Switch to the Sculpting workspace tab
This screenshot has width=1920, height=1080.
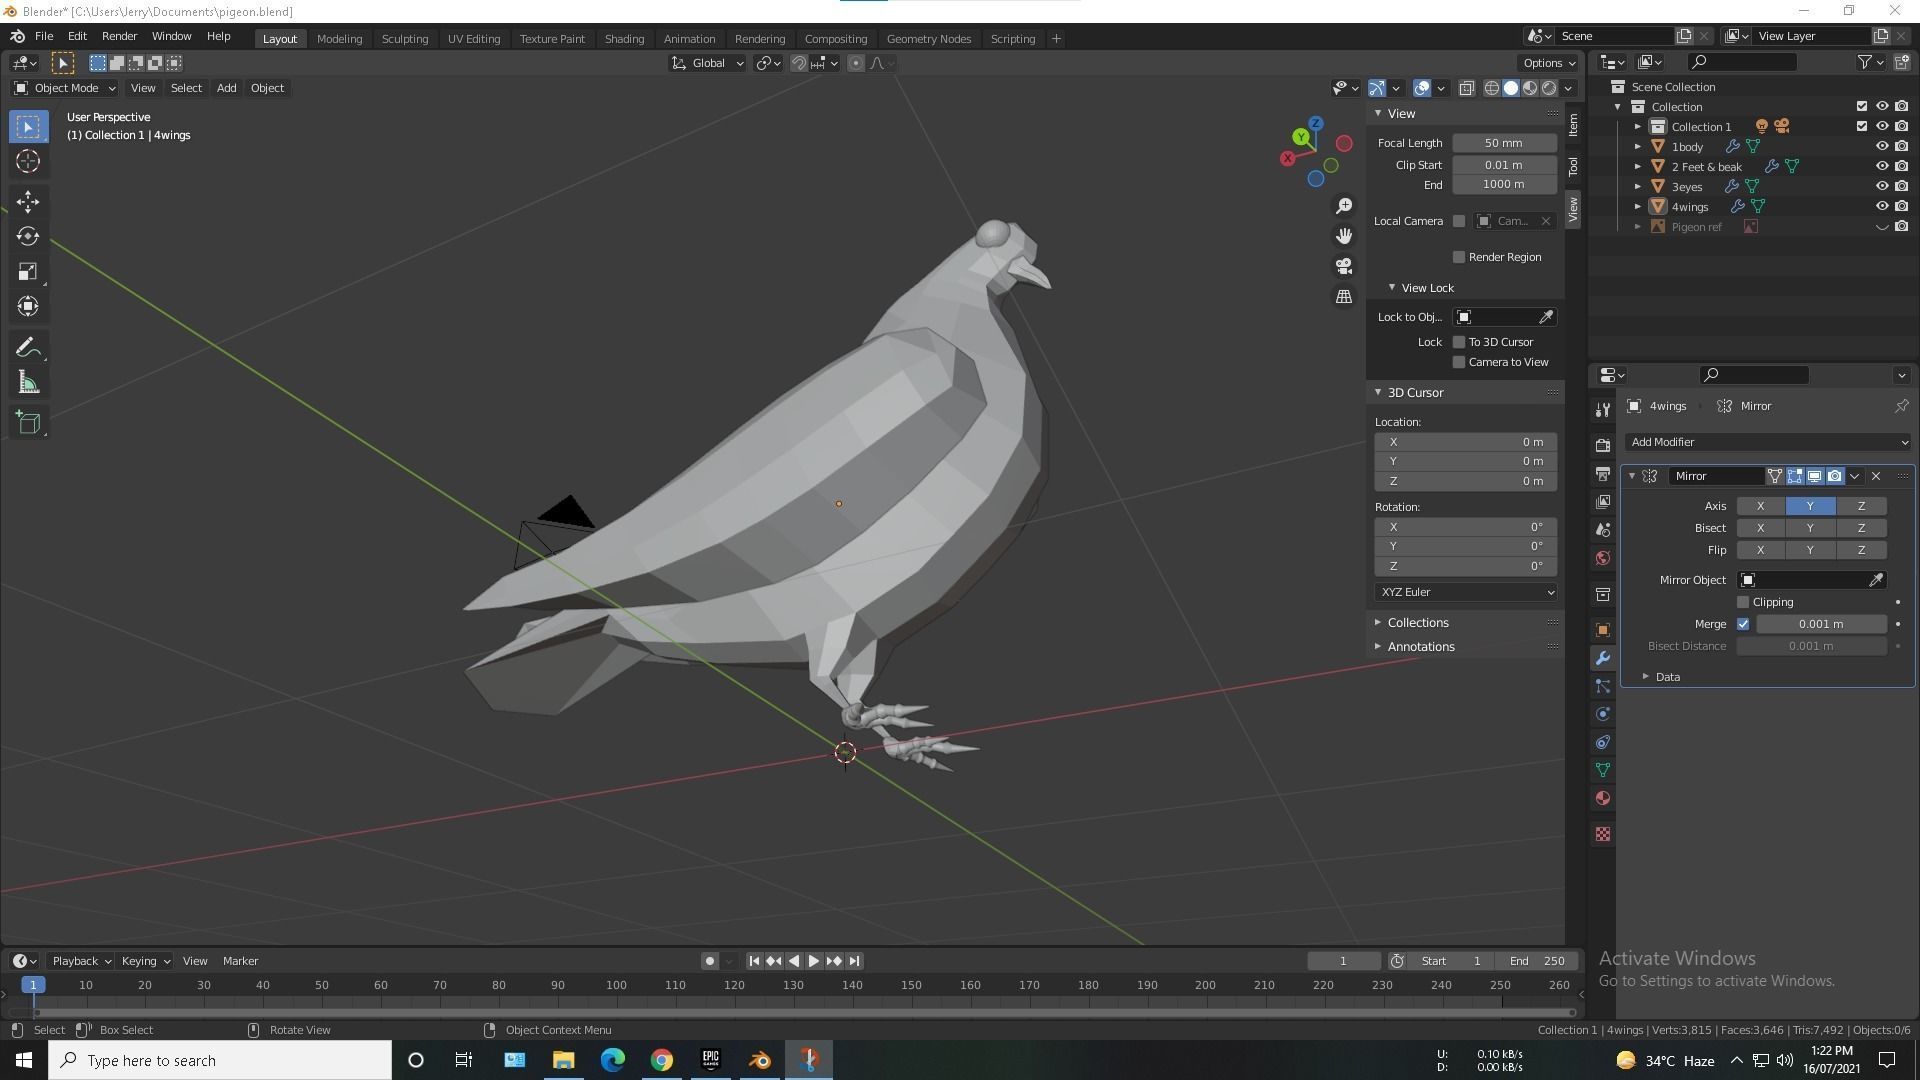click(x=404, y=38)
